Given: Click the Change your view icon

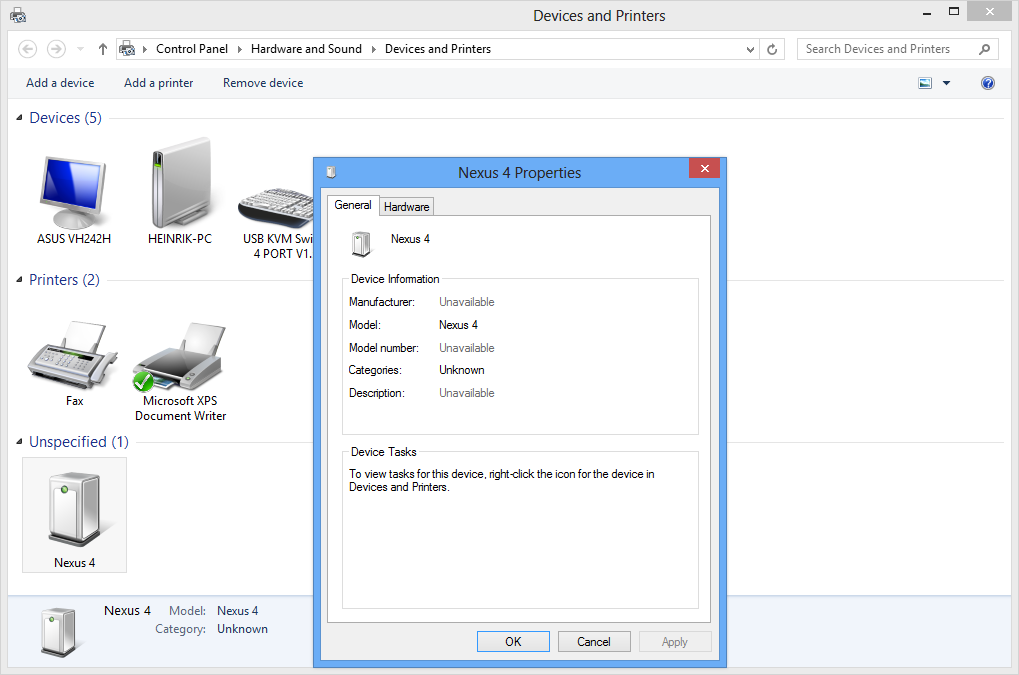Looking at the screenshot, I should [x=925, y=83].
